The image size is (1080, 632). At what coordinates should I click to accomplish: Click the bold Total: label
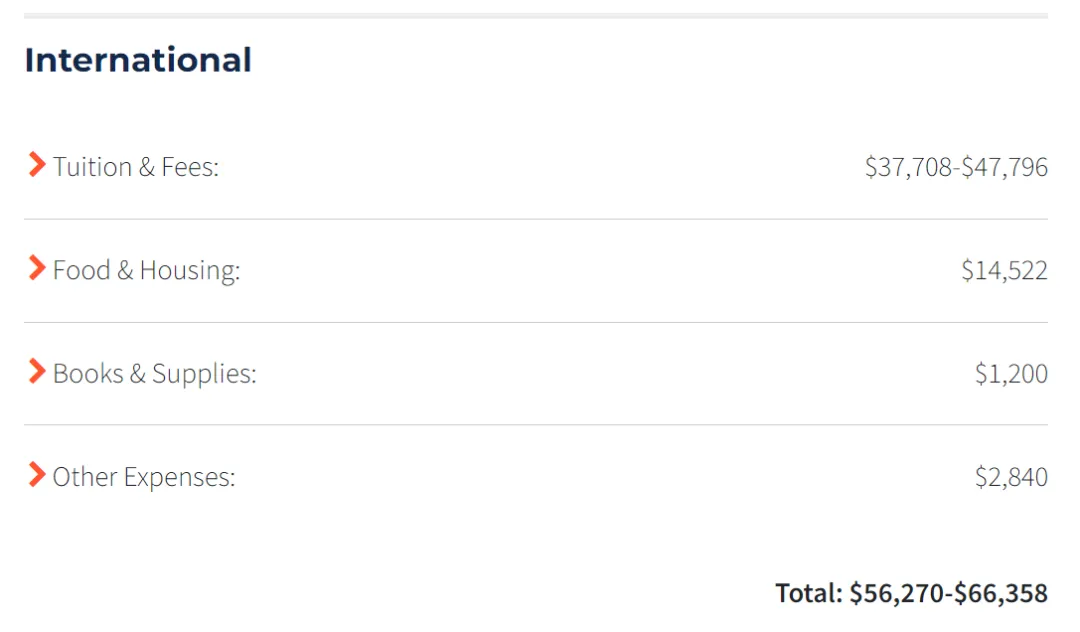809,593
